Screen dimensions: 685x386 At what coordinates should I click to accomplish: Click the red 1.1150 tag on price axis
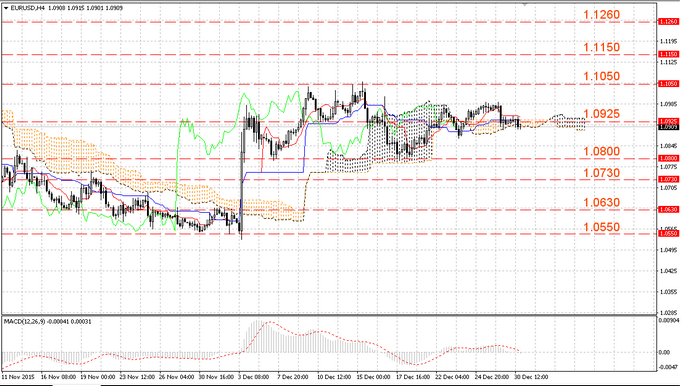coord(668,54)
